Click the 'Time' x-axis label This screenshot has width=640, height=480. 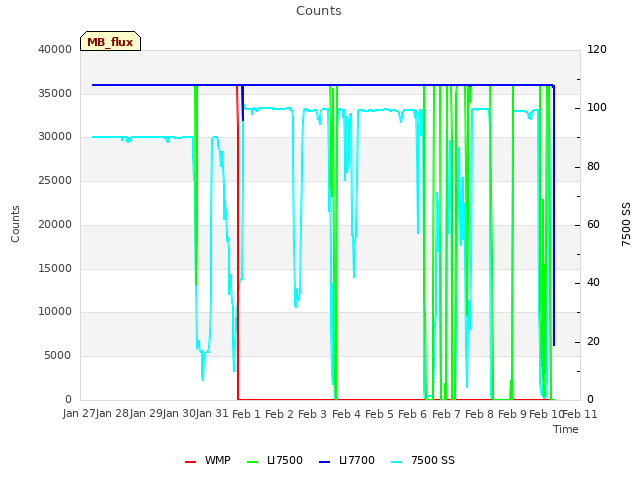coord(566,429)
